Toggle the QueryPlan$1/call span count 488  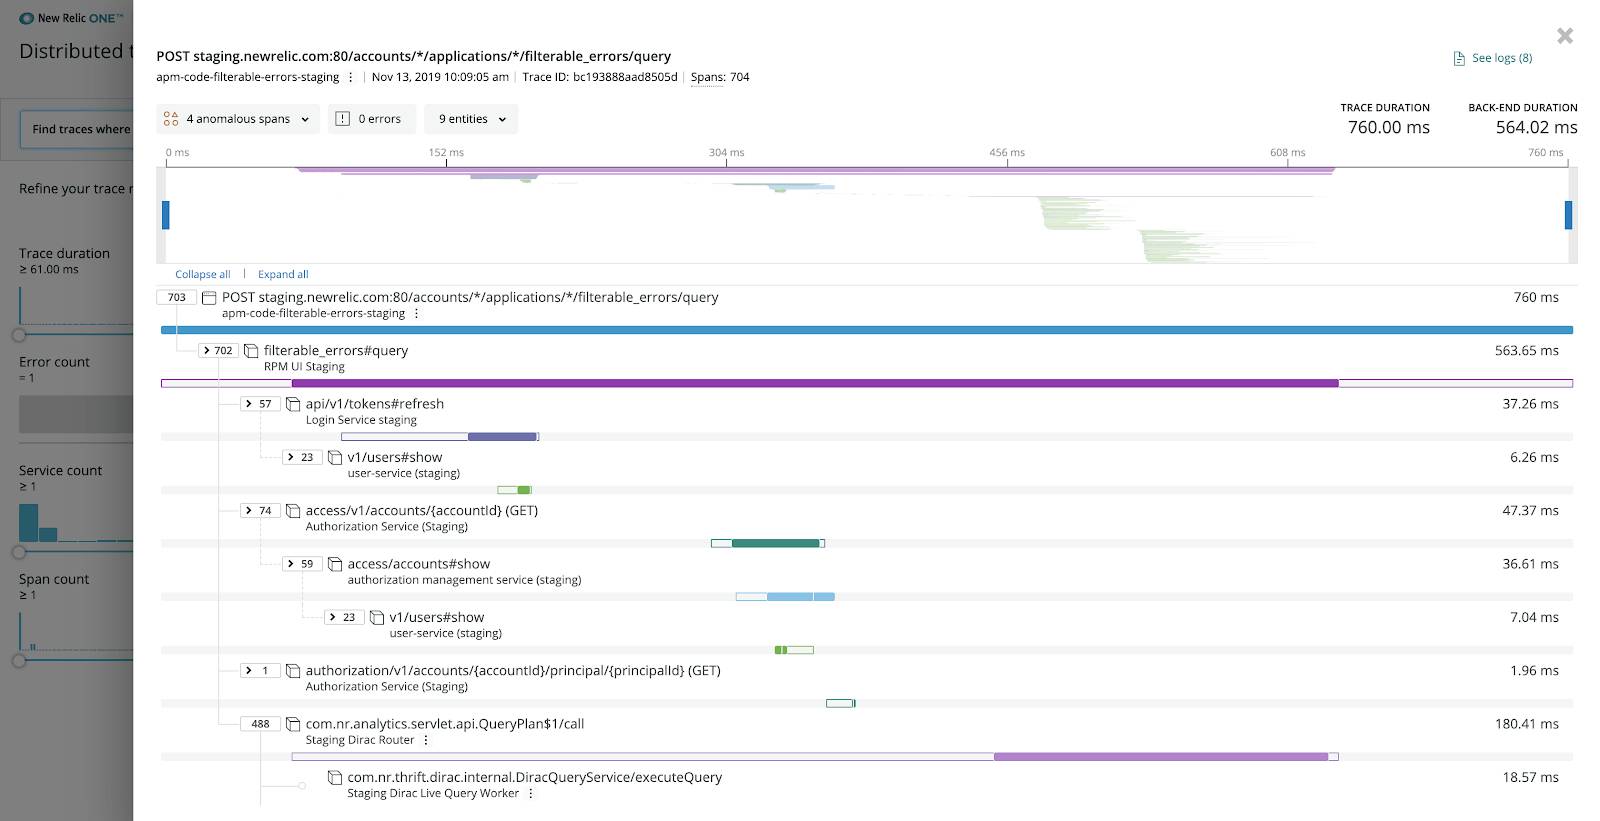coord(260,724)
